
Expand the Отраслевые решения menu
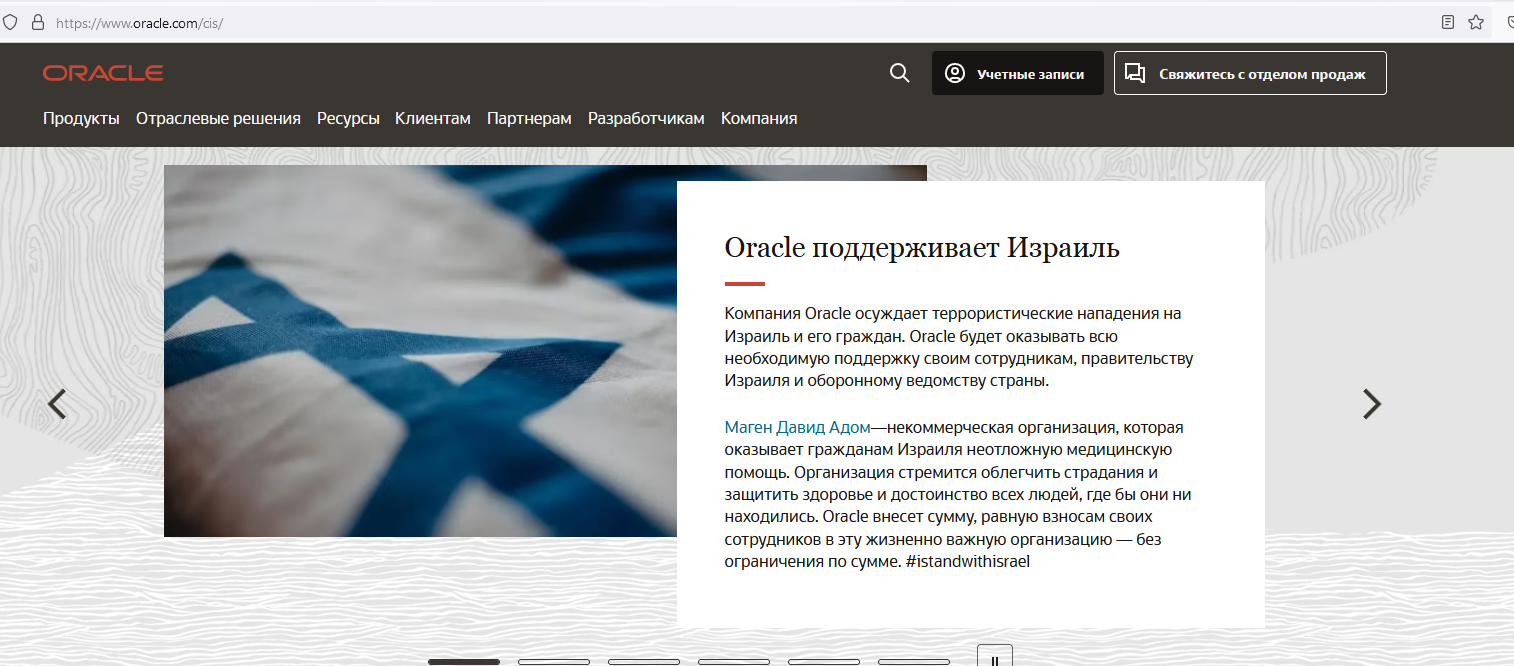point(218,118)
